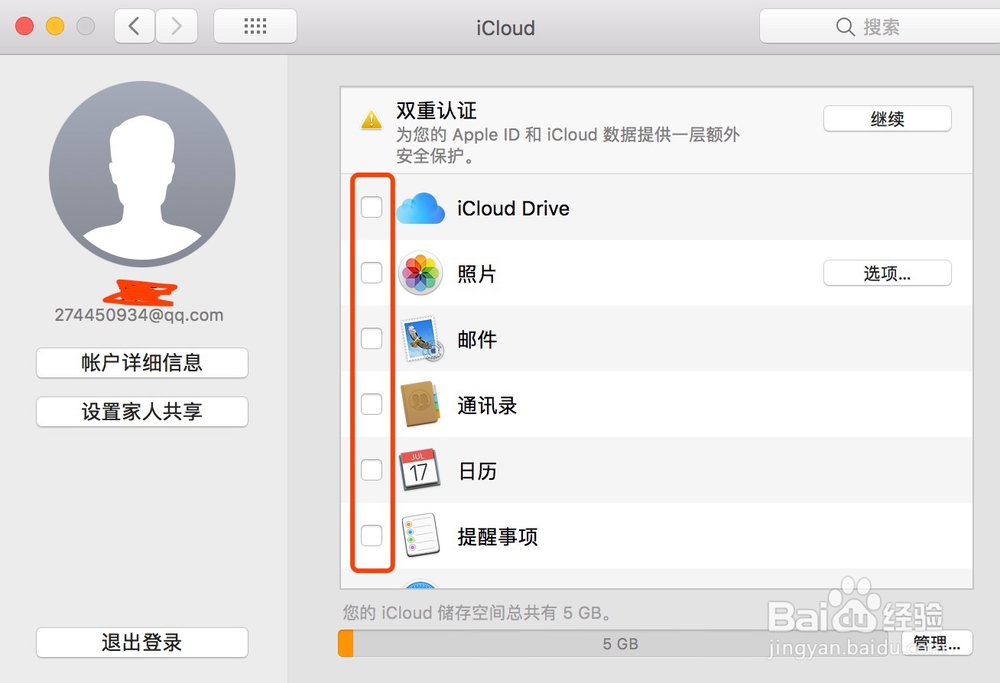Image resolution: width=1000 pixels, height=683 pixels.
Task: Click the iCloud window title
Action: [506, 28]
